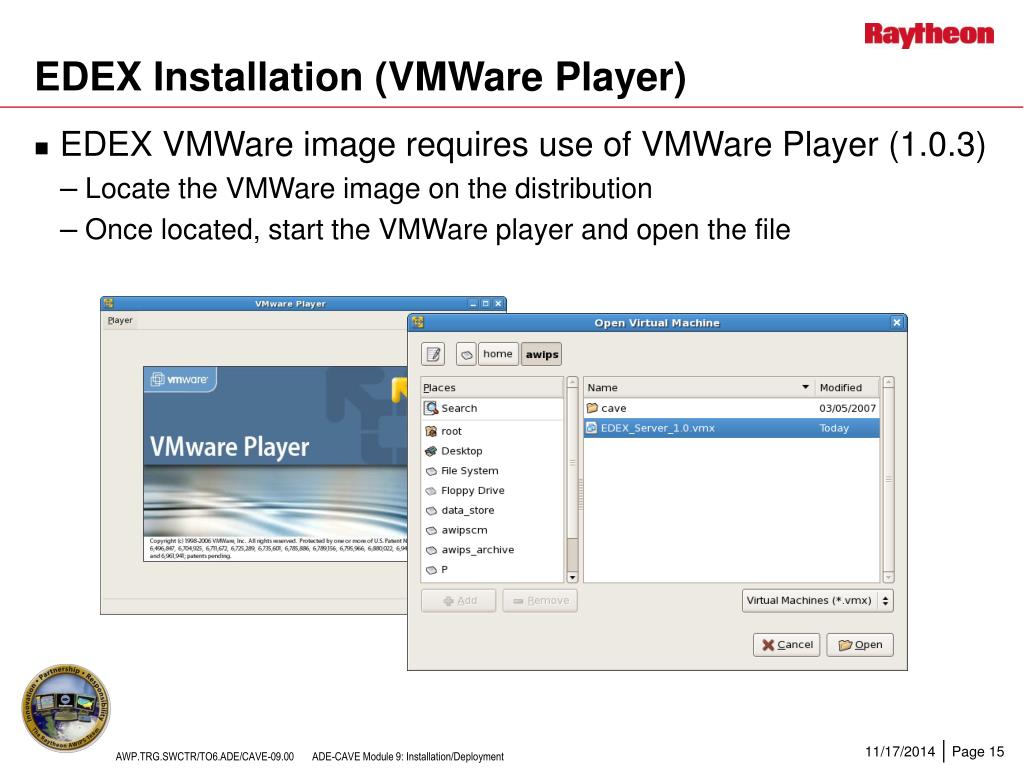
Task: Select root in the Places list
Action: [492, 431]
